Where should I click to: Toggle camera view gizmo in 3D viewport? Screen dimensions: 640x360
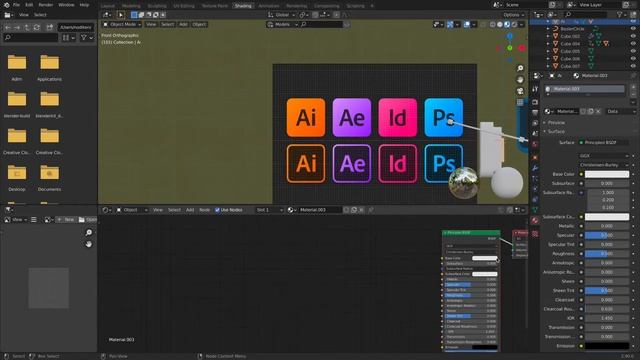(x=520, y=91)
